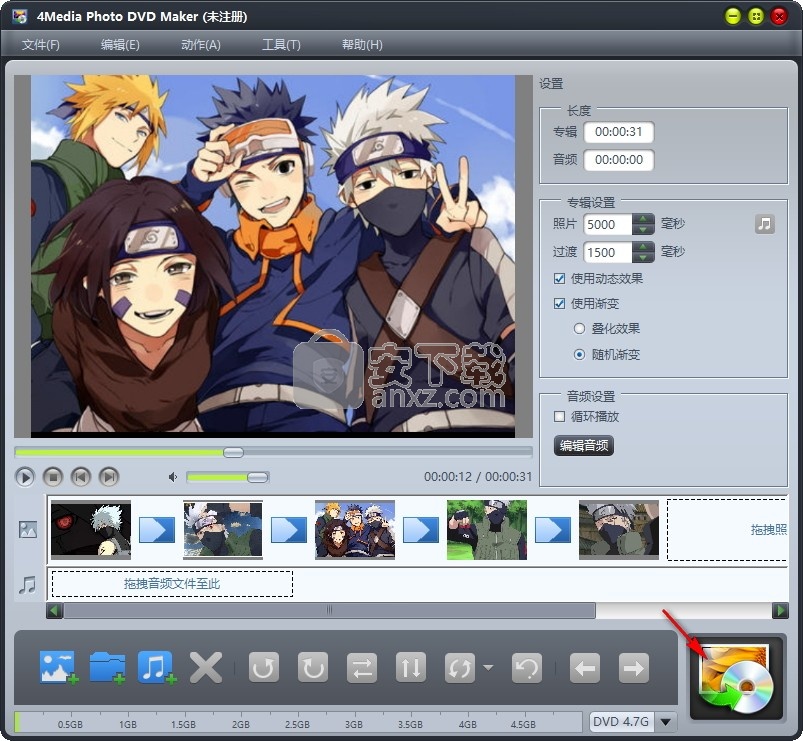Decrease the 过渡 duration value
803x741 pixels.
pos(643,258)
